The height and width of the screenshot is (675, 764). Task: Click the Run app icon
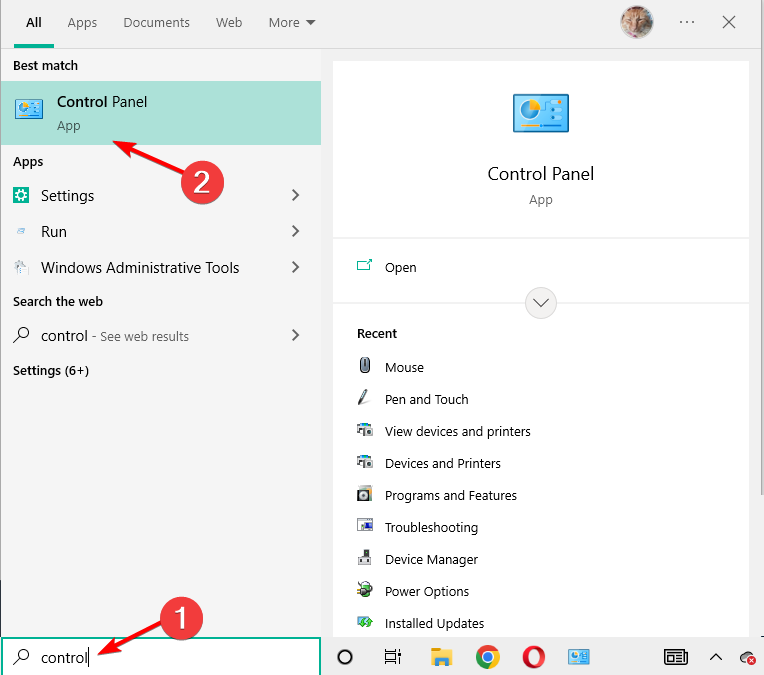pos(21,231)
